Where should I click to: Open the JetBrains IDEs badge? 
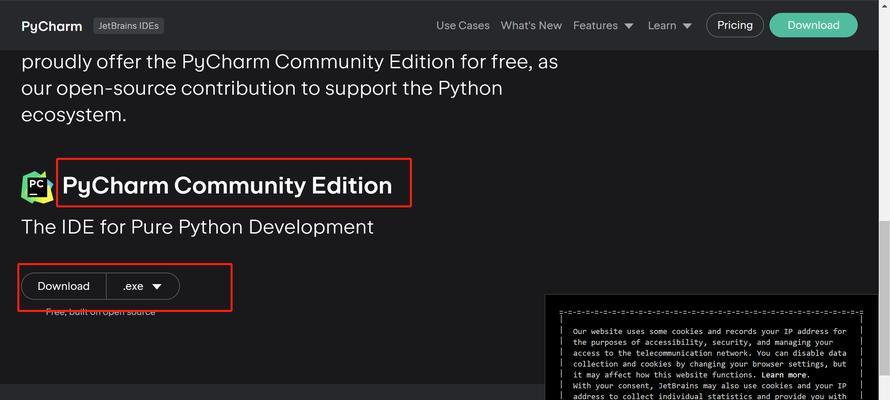point(129,26)
